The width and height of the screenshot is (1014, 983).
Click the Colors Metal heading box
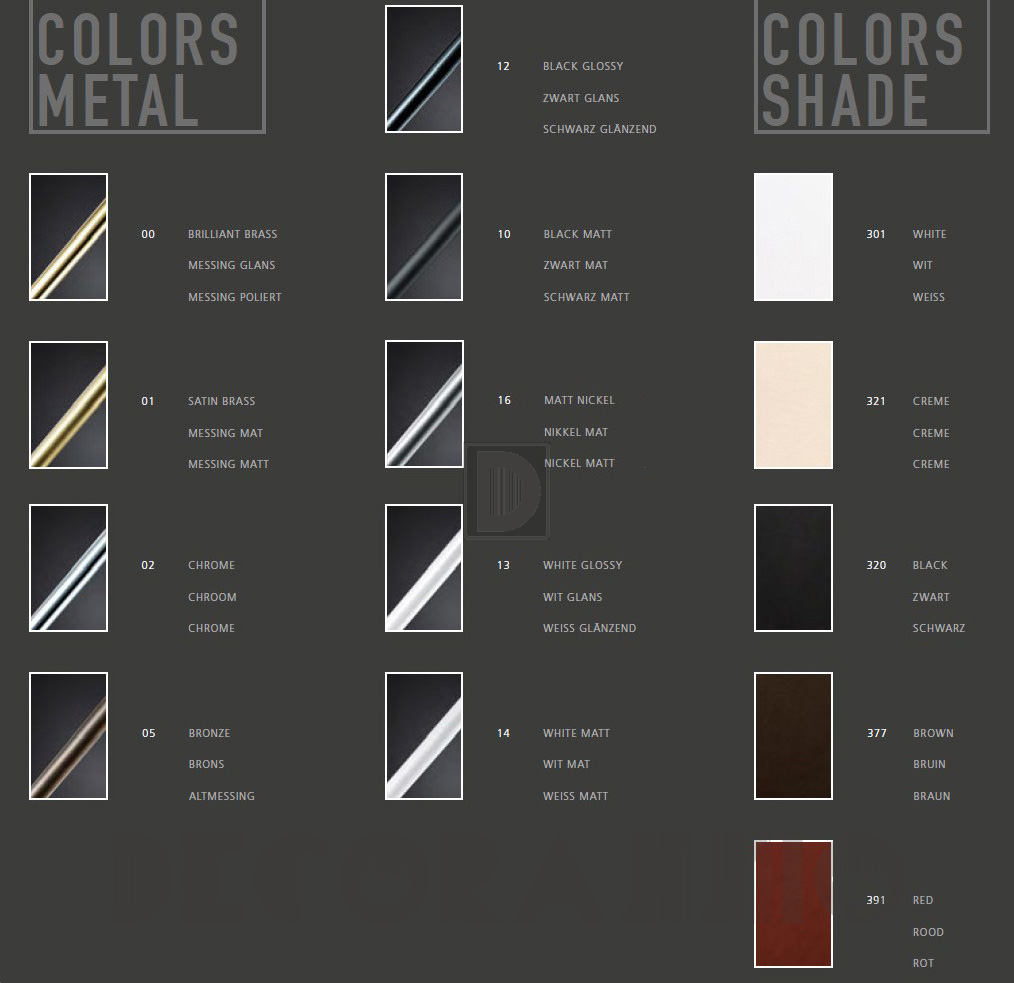click(147, 66)
